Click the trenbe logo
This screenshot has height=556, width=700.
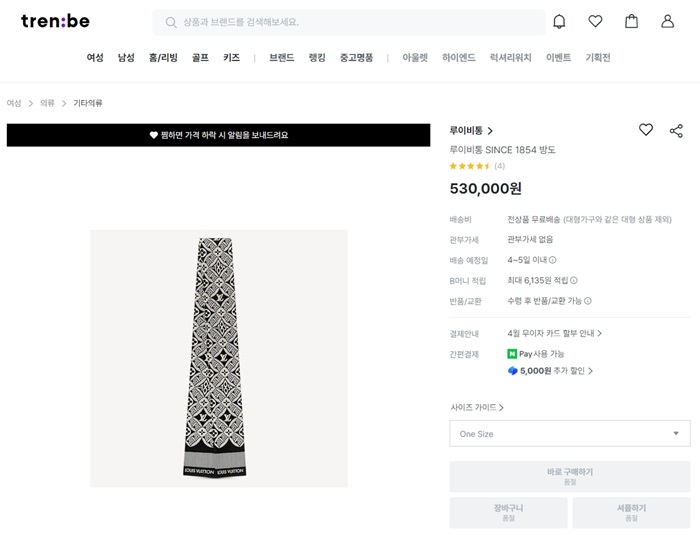pos(55,21)
